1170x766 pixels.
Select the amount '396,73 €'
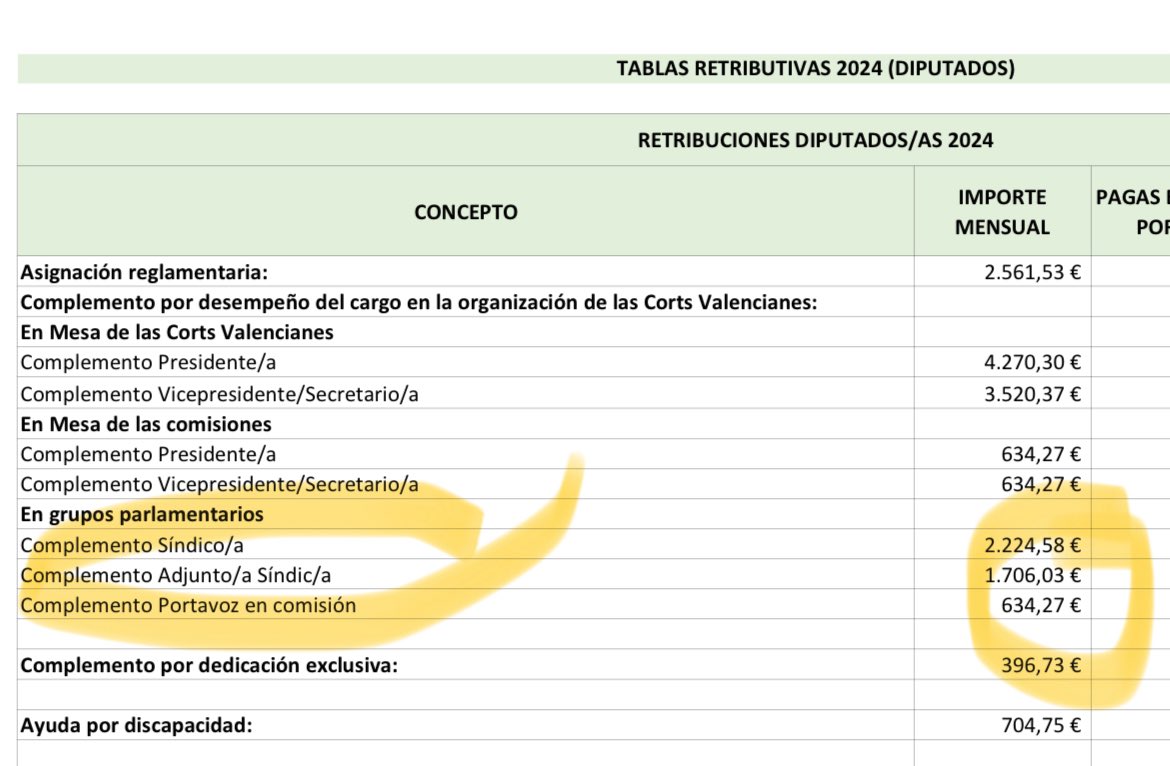1041,665
